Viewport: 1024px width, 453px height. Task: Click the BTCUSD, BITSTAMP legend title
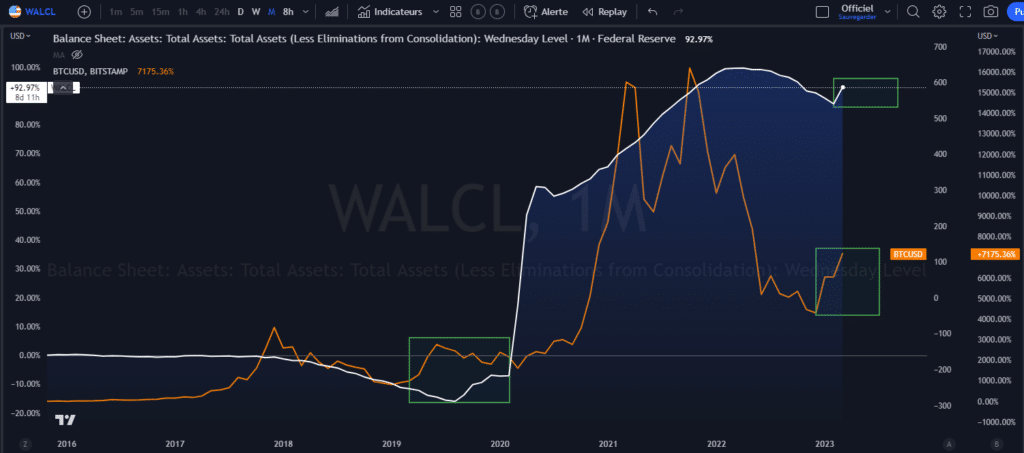point(90,70)
